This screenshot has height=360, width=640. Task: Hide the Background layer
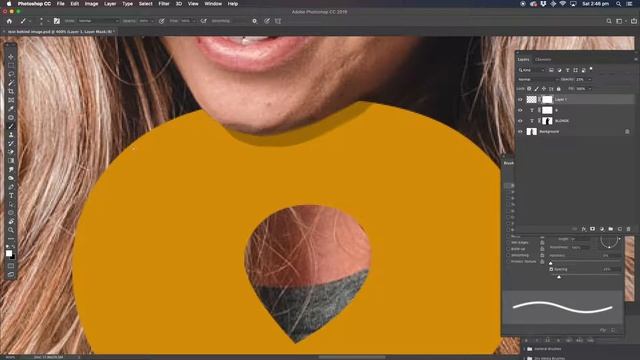[520, 132]
